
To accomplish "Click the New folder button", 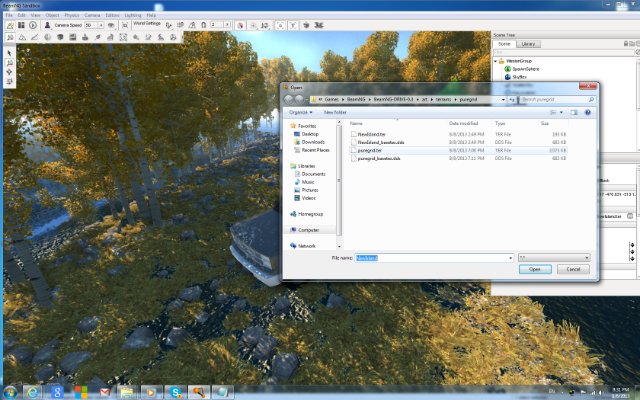I will point(335,112).
